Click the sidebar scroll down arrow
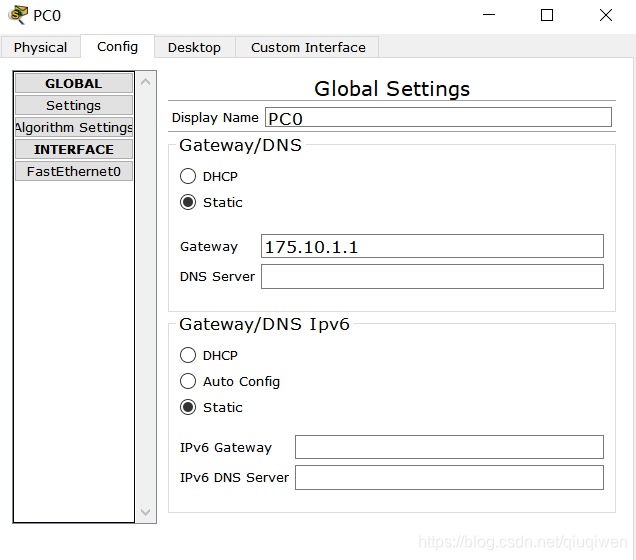Image resolution: width=636 pixels, height=560 pixels. 146,512
